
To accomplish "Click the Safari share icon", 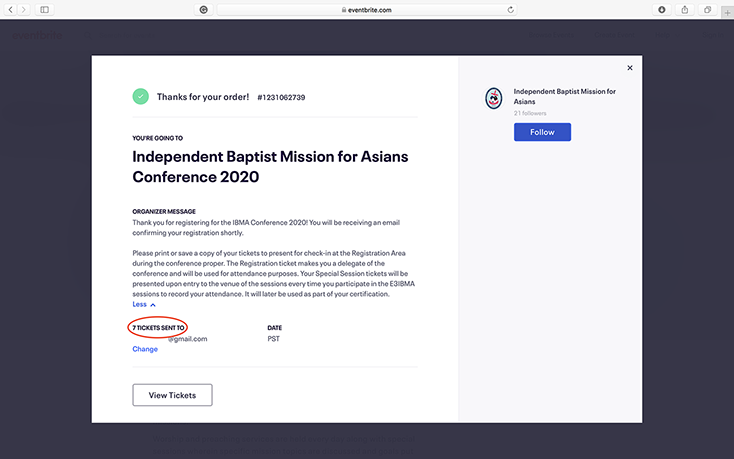I will click(684, 9).
